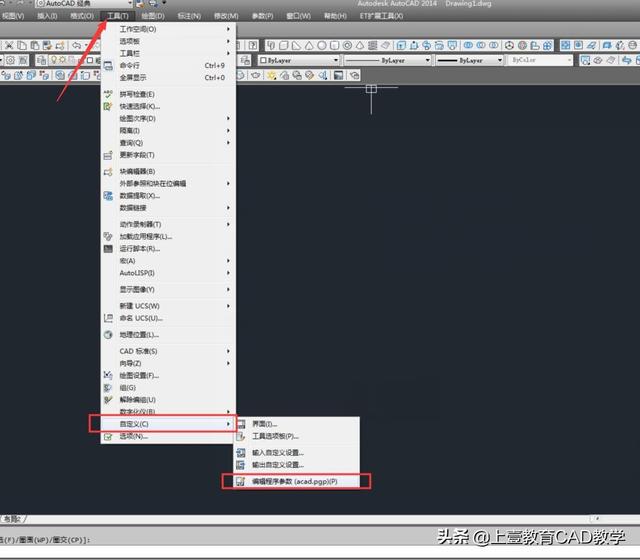Toggle full screen 全屏显示 Ctrl+0
640x560 pixels.
click(x=168, y=78)
